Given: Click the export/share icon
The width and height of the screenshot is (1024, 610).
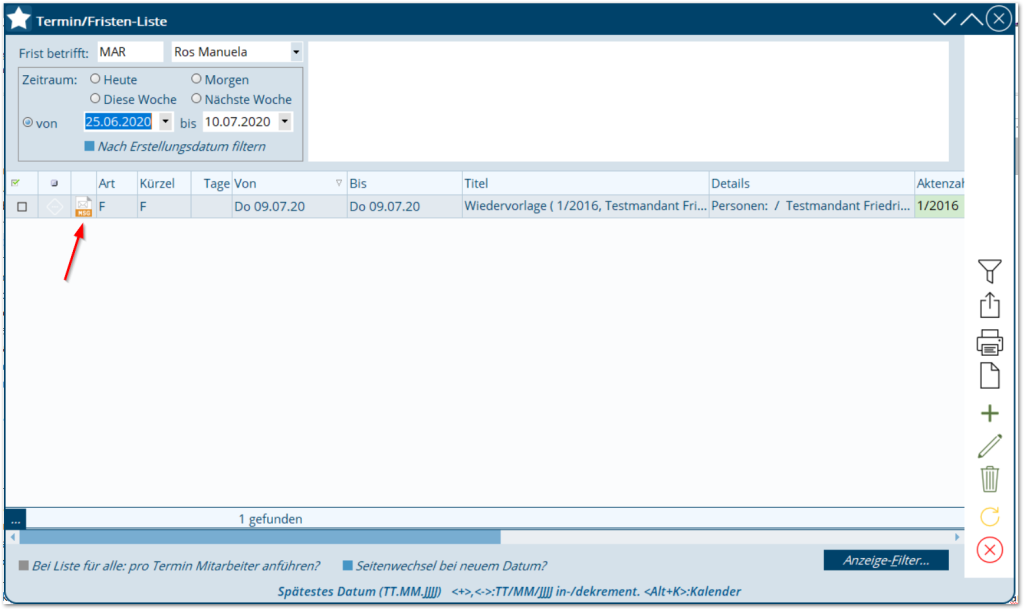Looking at the screenshot, I should pos(989,305).
